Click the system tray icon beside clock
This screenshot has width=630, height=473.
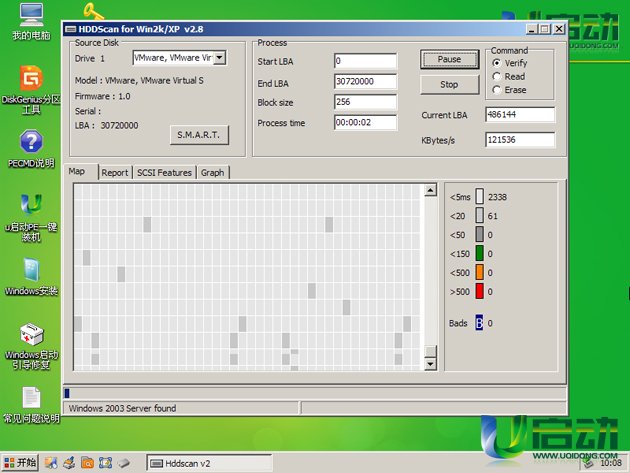click(589, 463)
